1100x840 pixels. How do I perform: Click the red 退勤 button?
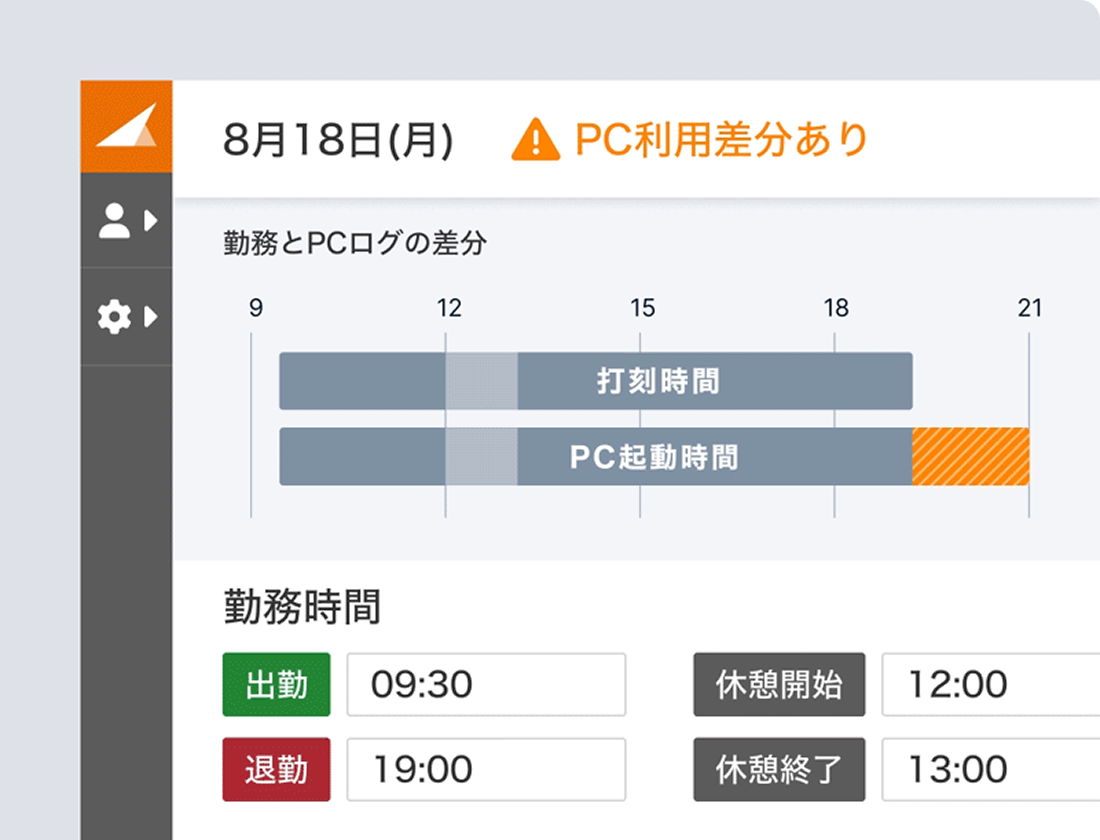276,769
